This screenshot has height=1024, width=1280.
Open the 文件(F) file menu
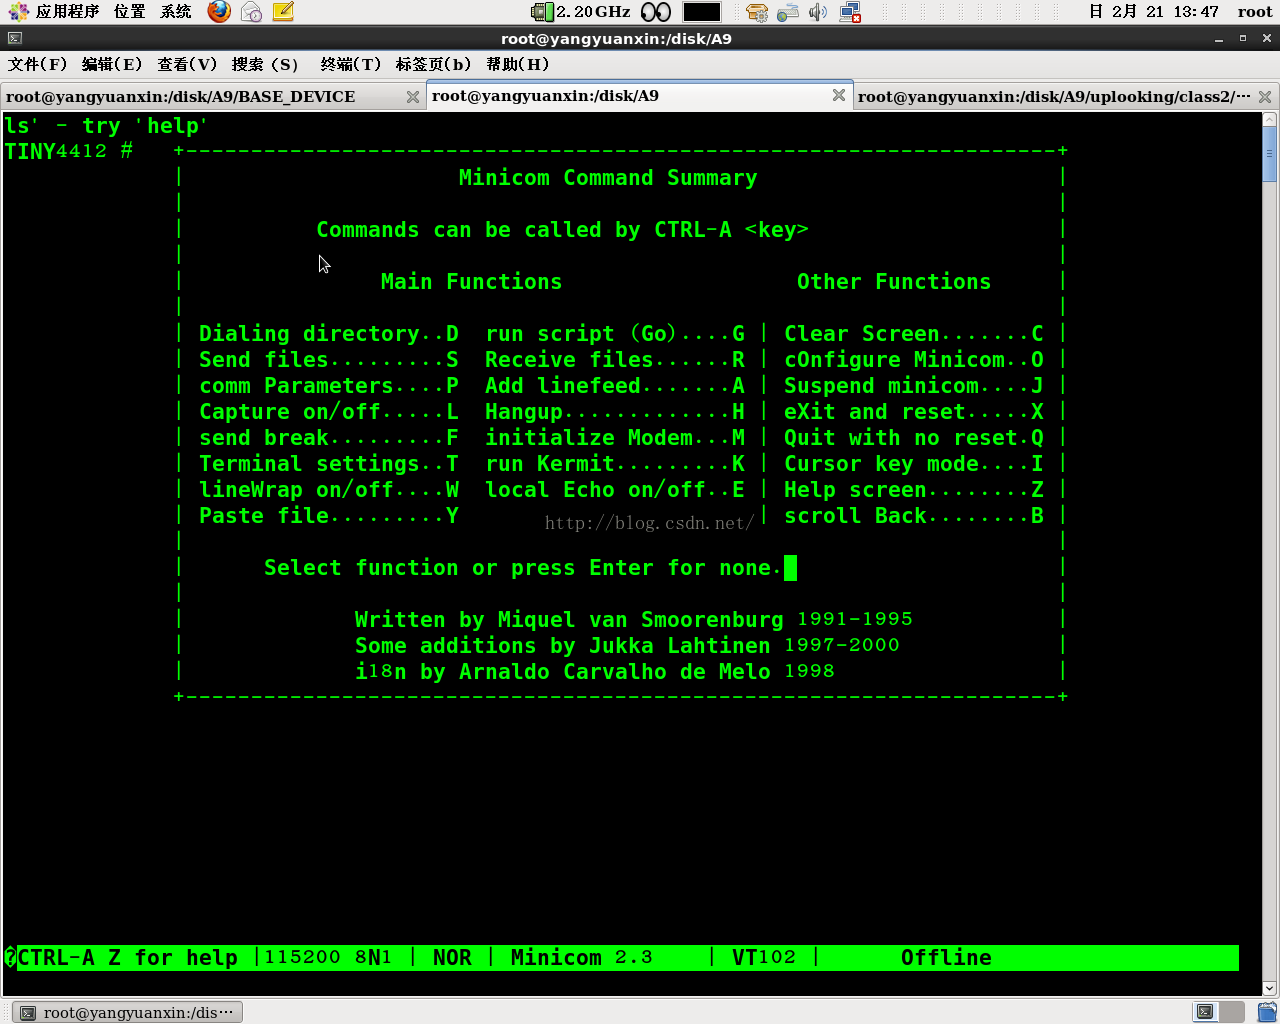(x=38, y=64)
